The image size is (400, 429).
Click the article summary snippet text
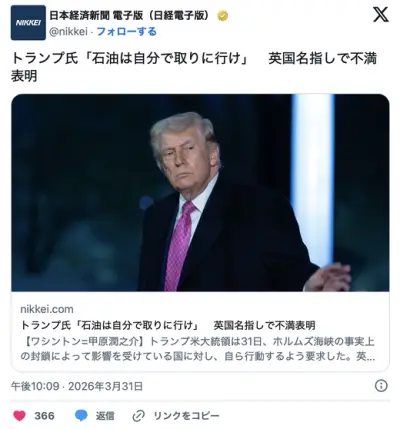[198, 349]
